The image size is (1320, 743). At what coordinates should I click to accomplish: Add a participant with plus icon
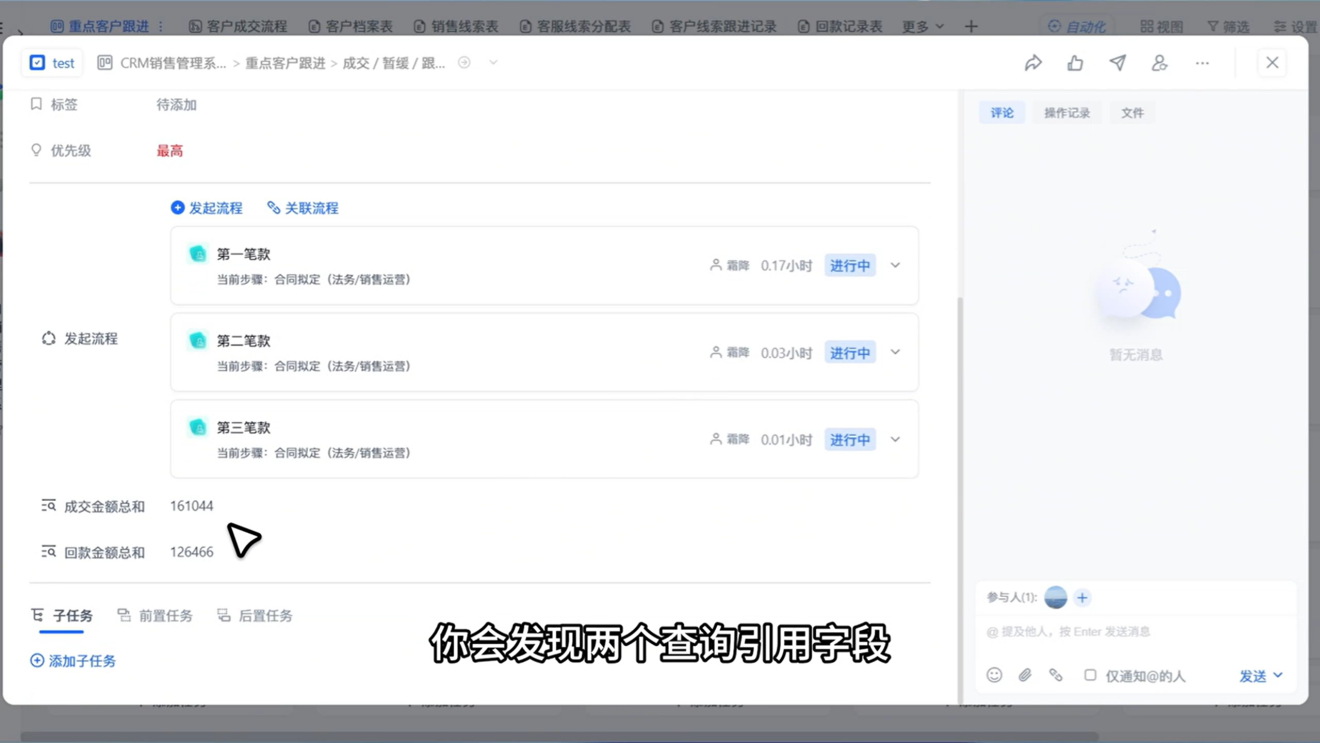(1082, 598)
